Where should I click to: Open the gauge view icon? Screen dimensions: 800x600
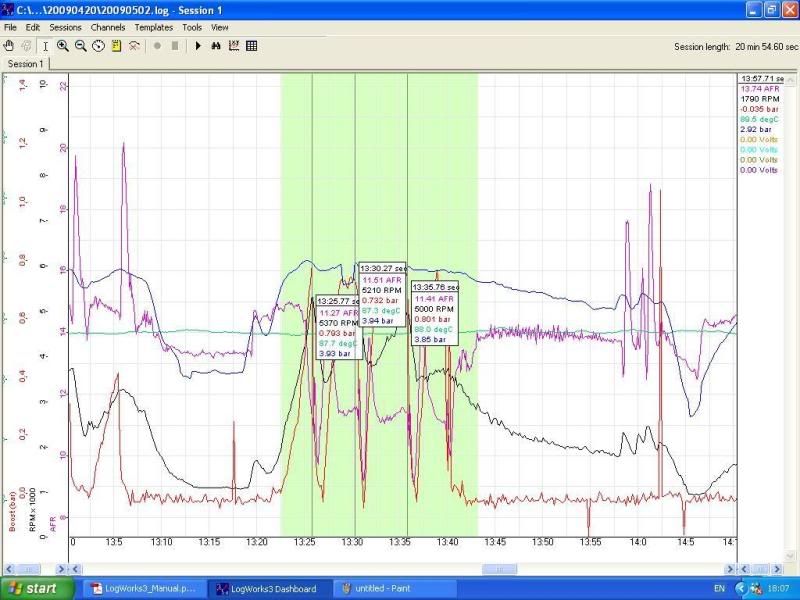[x=98, y=46]
